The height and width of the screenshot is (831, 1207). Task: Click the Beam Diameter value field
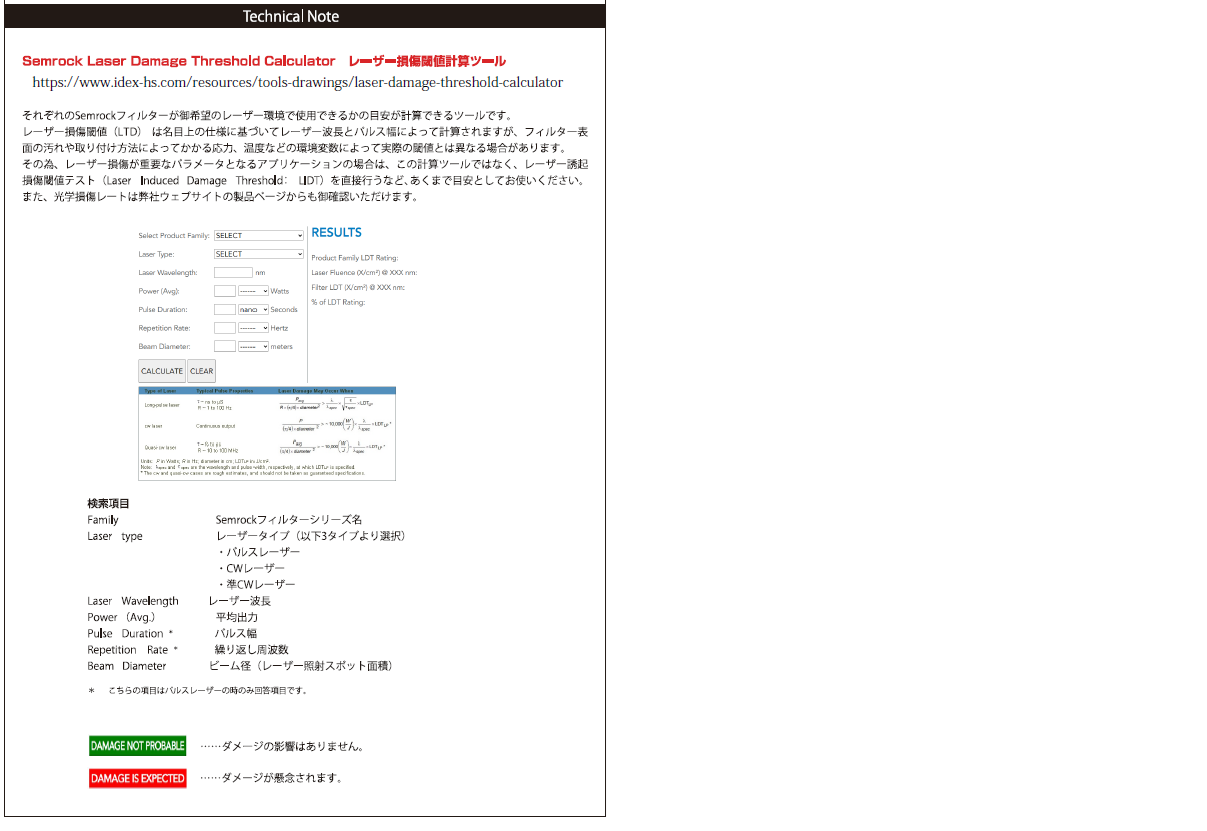[225, 345]
